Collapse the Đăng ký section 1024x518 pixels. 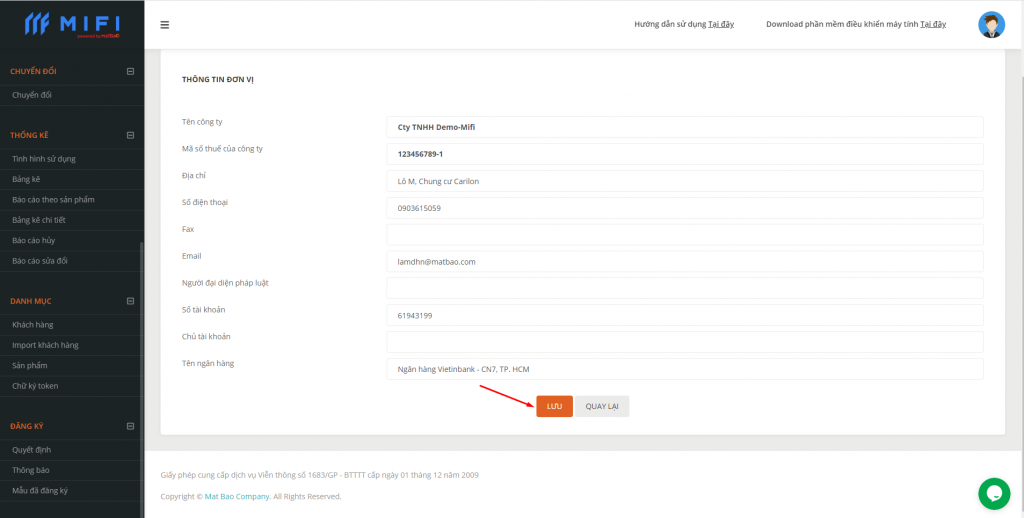(130, 426)
